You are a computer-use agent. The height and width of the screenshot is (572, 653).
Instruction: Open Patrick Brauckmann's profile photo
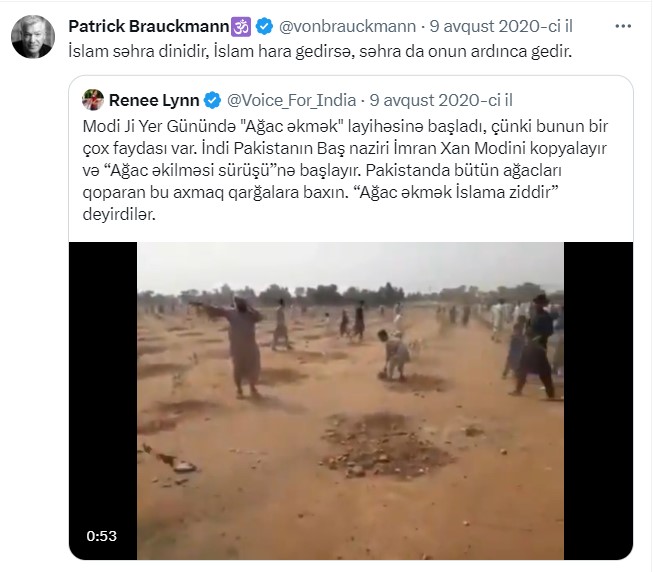pyautogui.click(x=33, y=37)
